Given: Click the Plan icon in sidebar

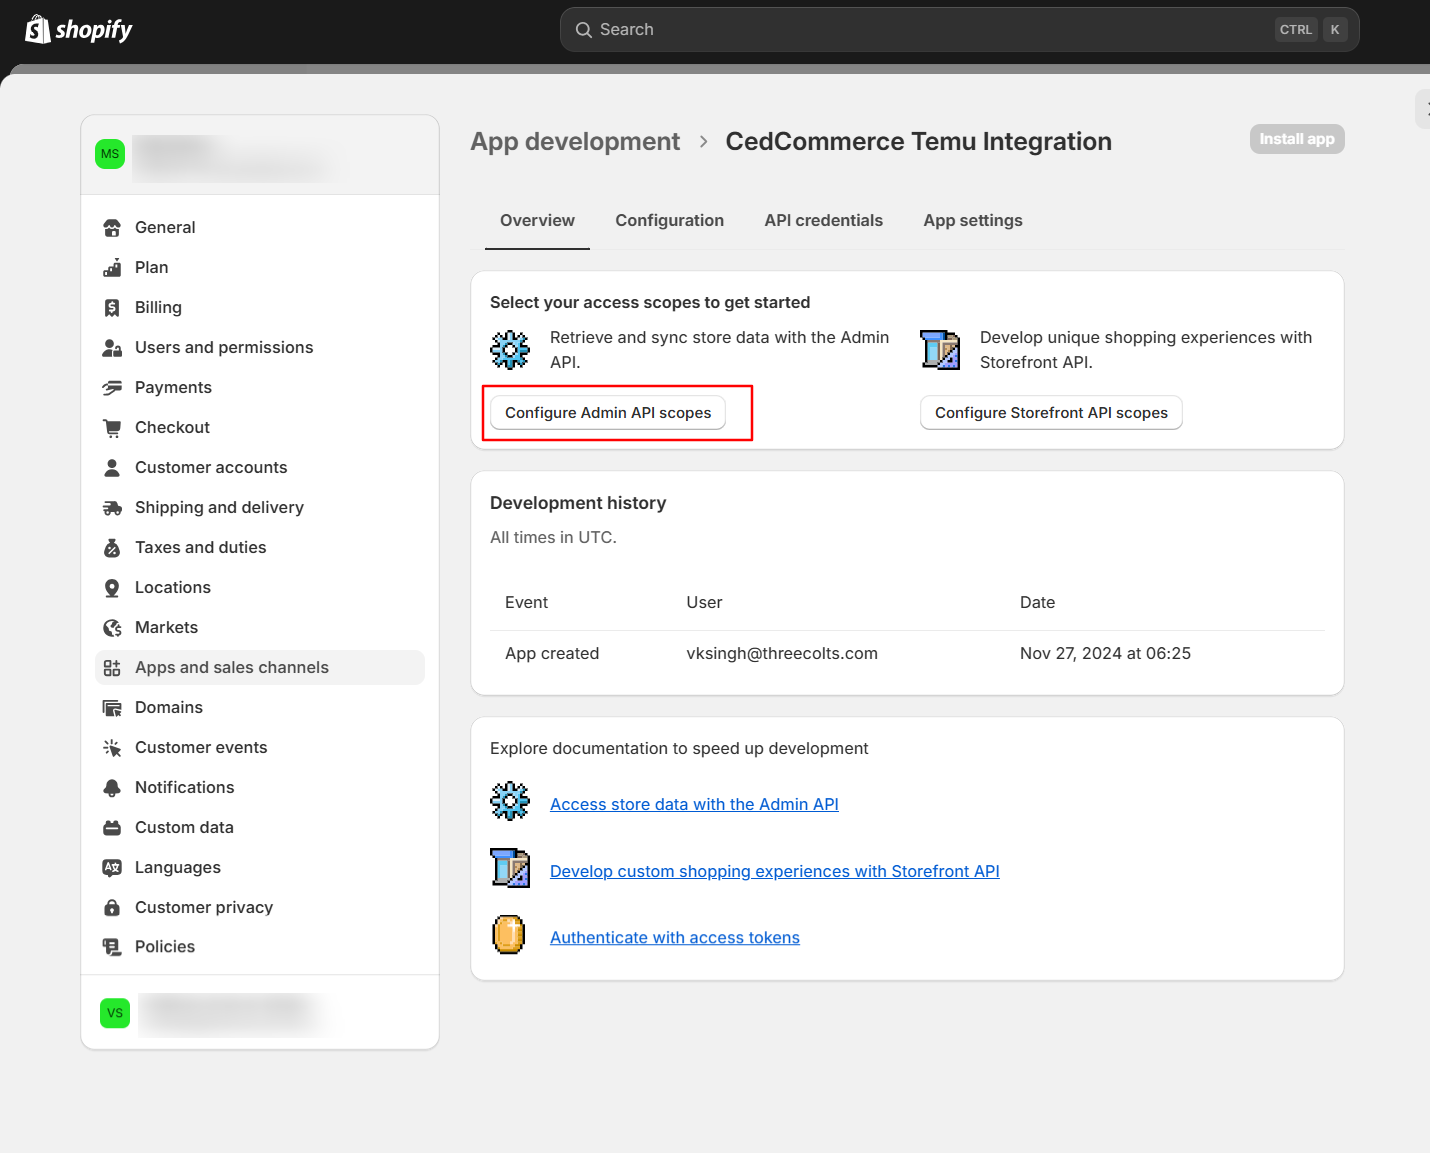Looking at the screenshot, I should point(112,268).
